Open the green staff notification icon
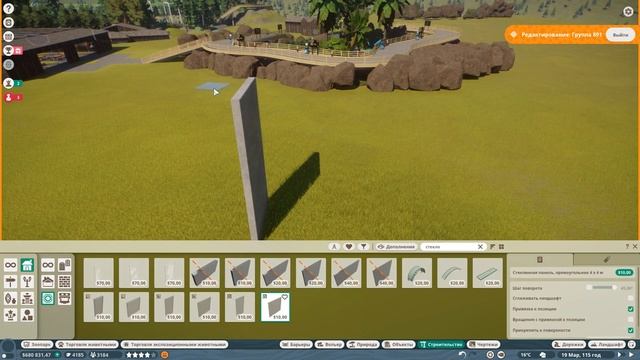Screen dimensions: 640x360 click(9, 83)
